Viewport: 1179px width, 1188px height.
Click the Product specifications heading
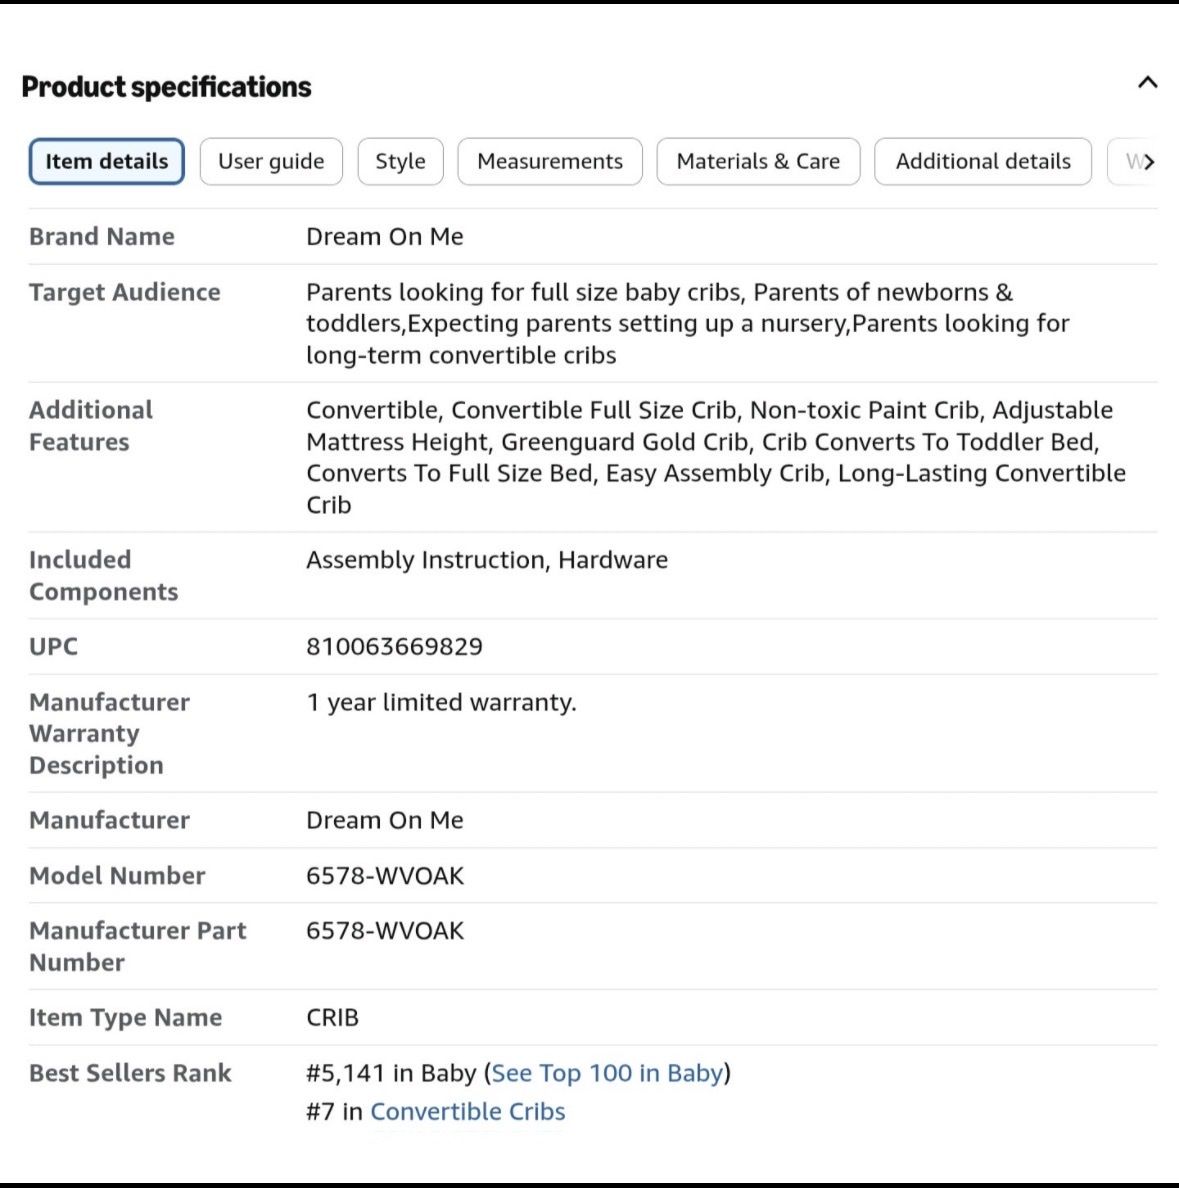pos(167,87)
